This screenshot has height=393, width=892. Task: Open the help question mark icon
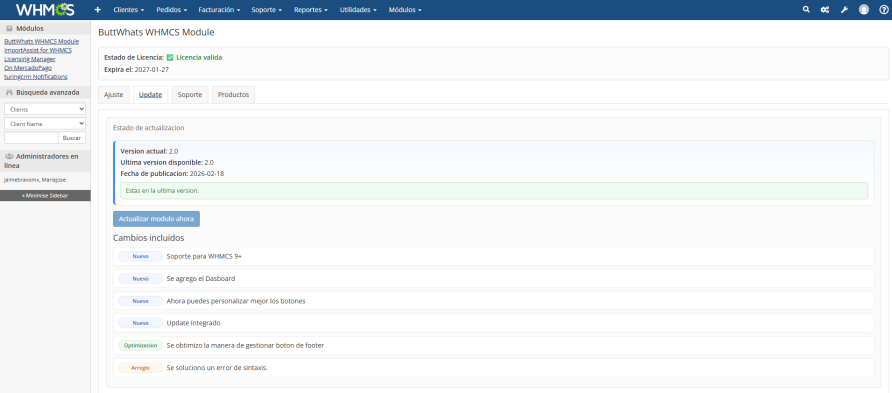883,10
